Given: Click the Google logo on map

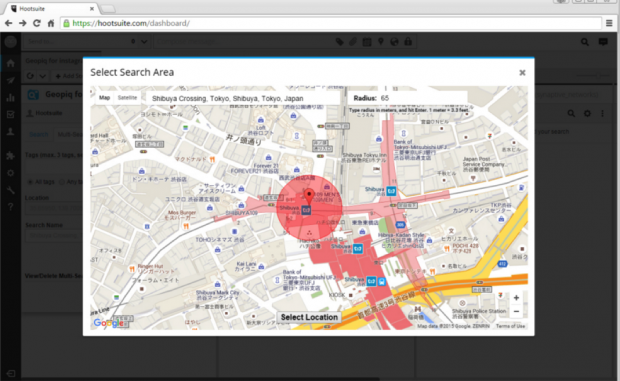Looking at the screenshot, I should coord(109,323).
